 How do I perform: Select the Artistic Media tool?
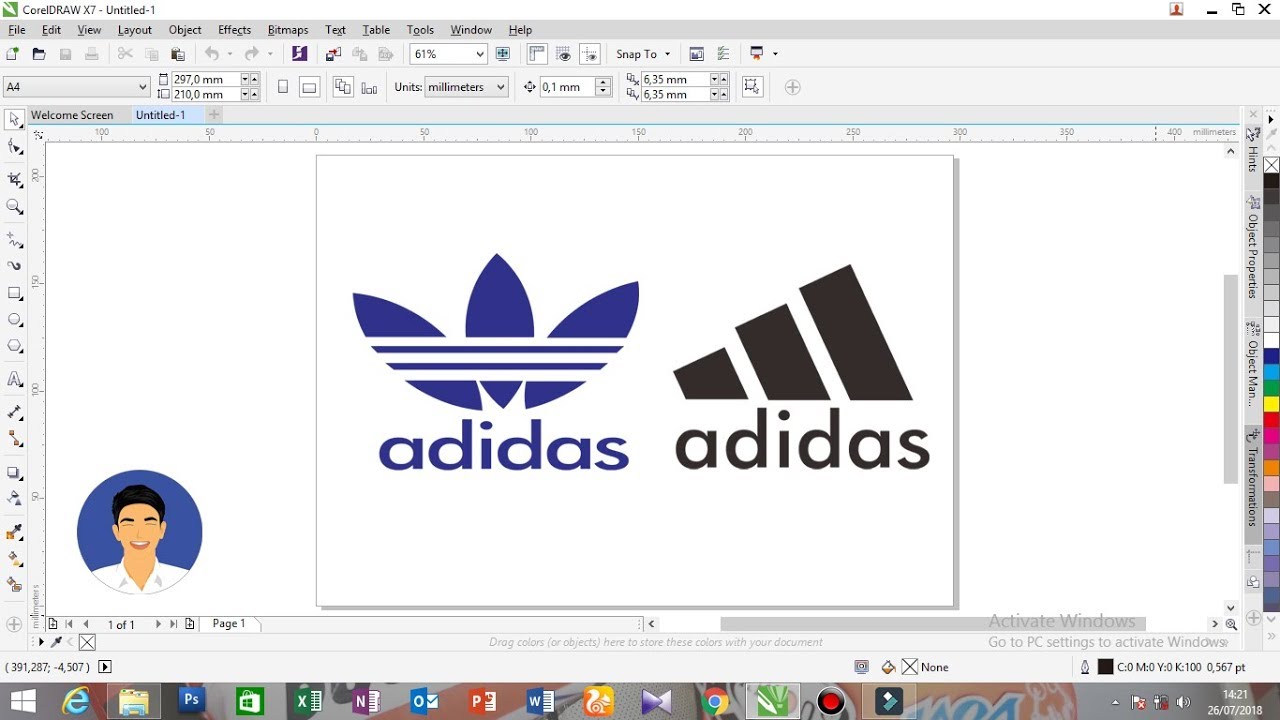coord(14,266)
